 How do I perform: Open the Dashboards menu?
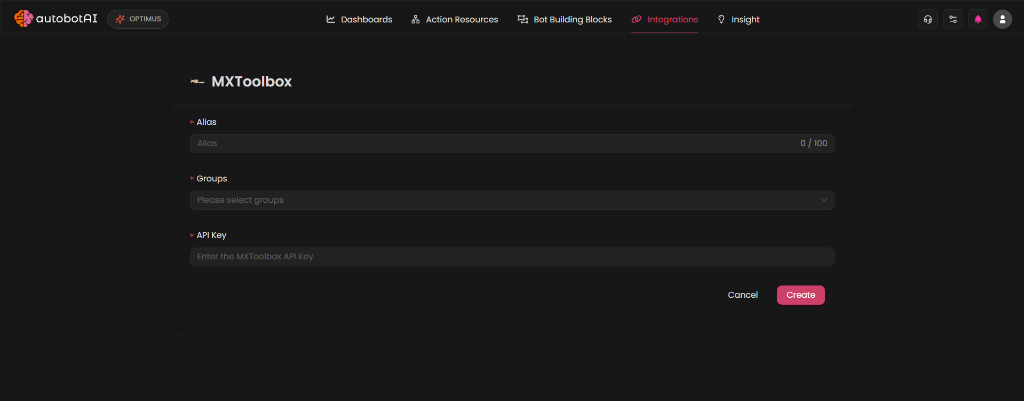coord(359,20)
